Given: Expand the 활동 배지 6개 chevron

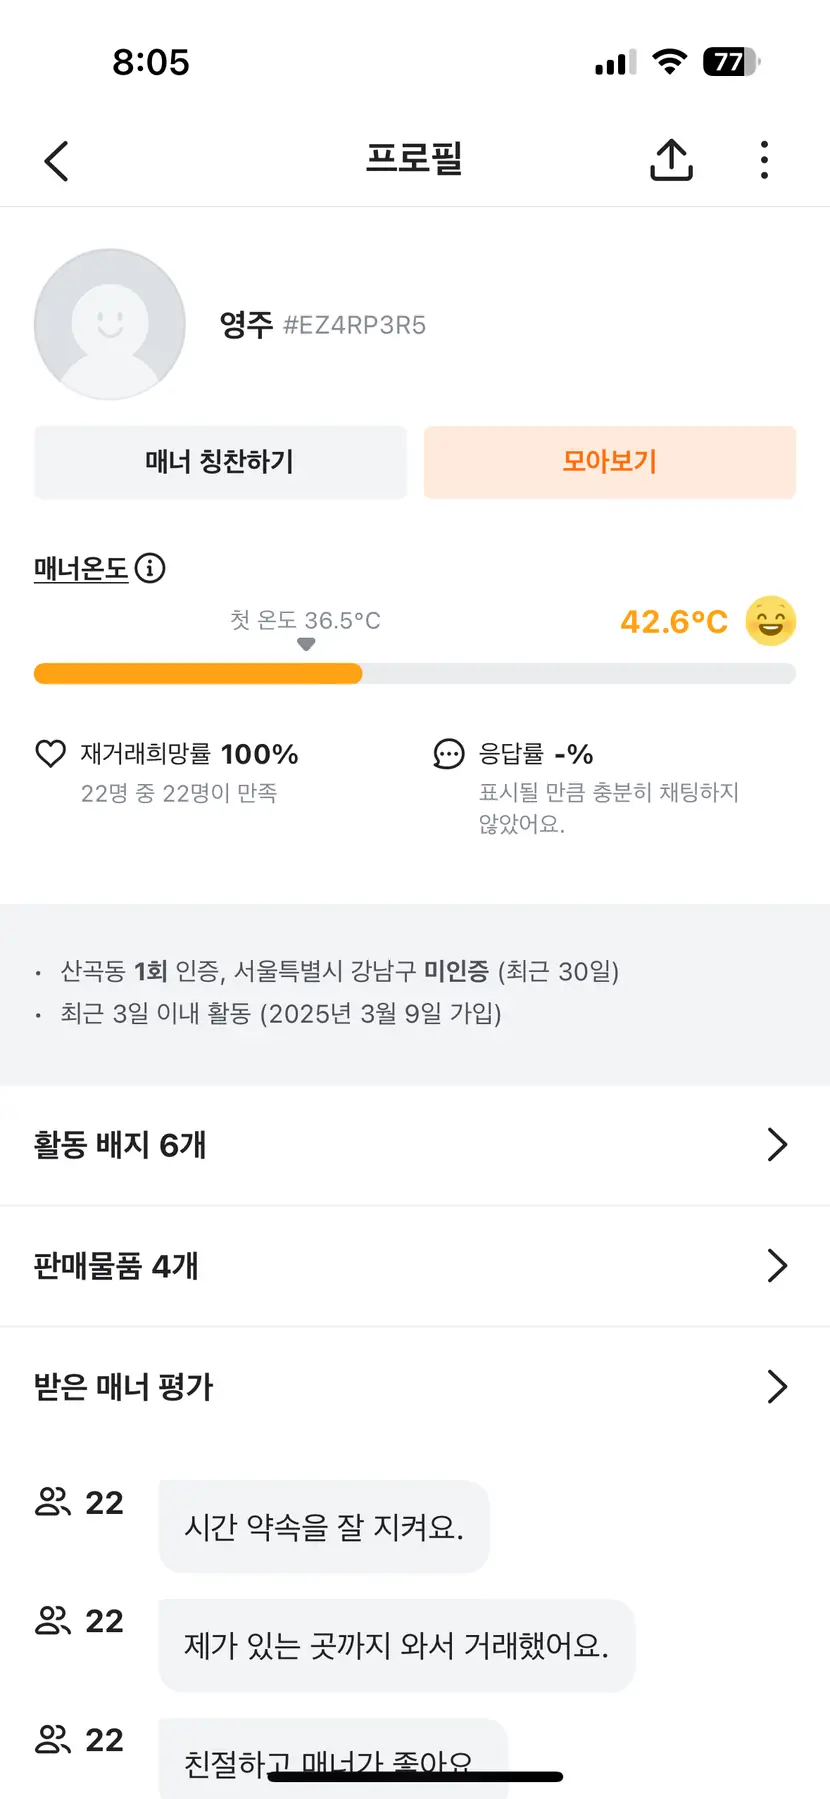Looking at the screenshot, I should pyautogui.click(x=777, y=1145).
